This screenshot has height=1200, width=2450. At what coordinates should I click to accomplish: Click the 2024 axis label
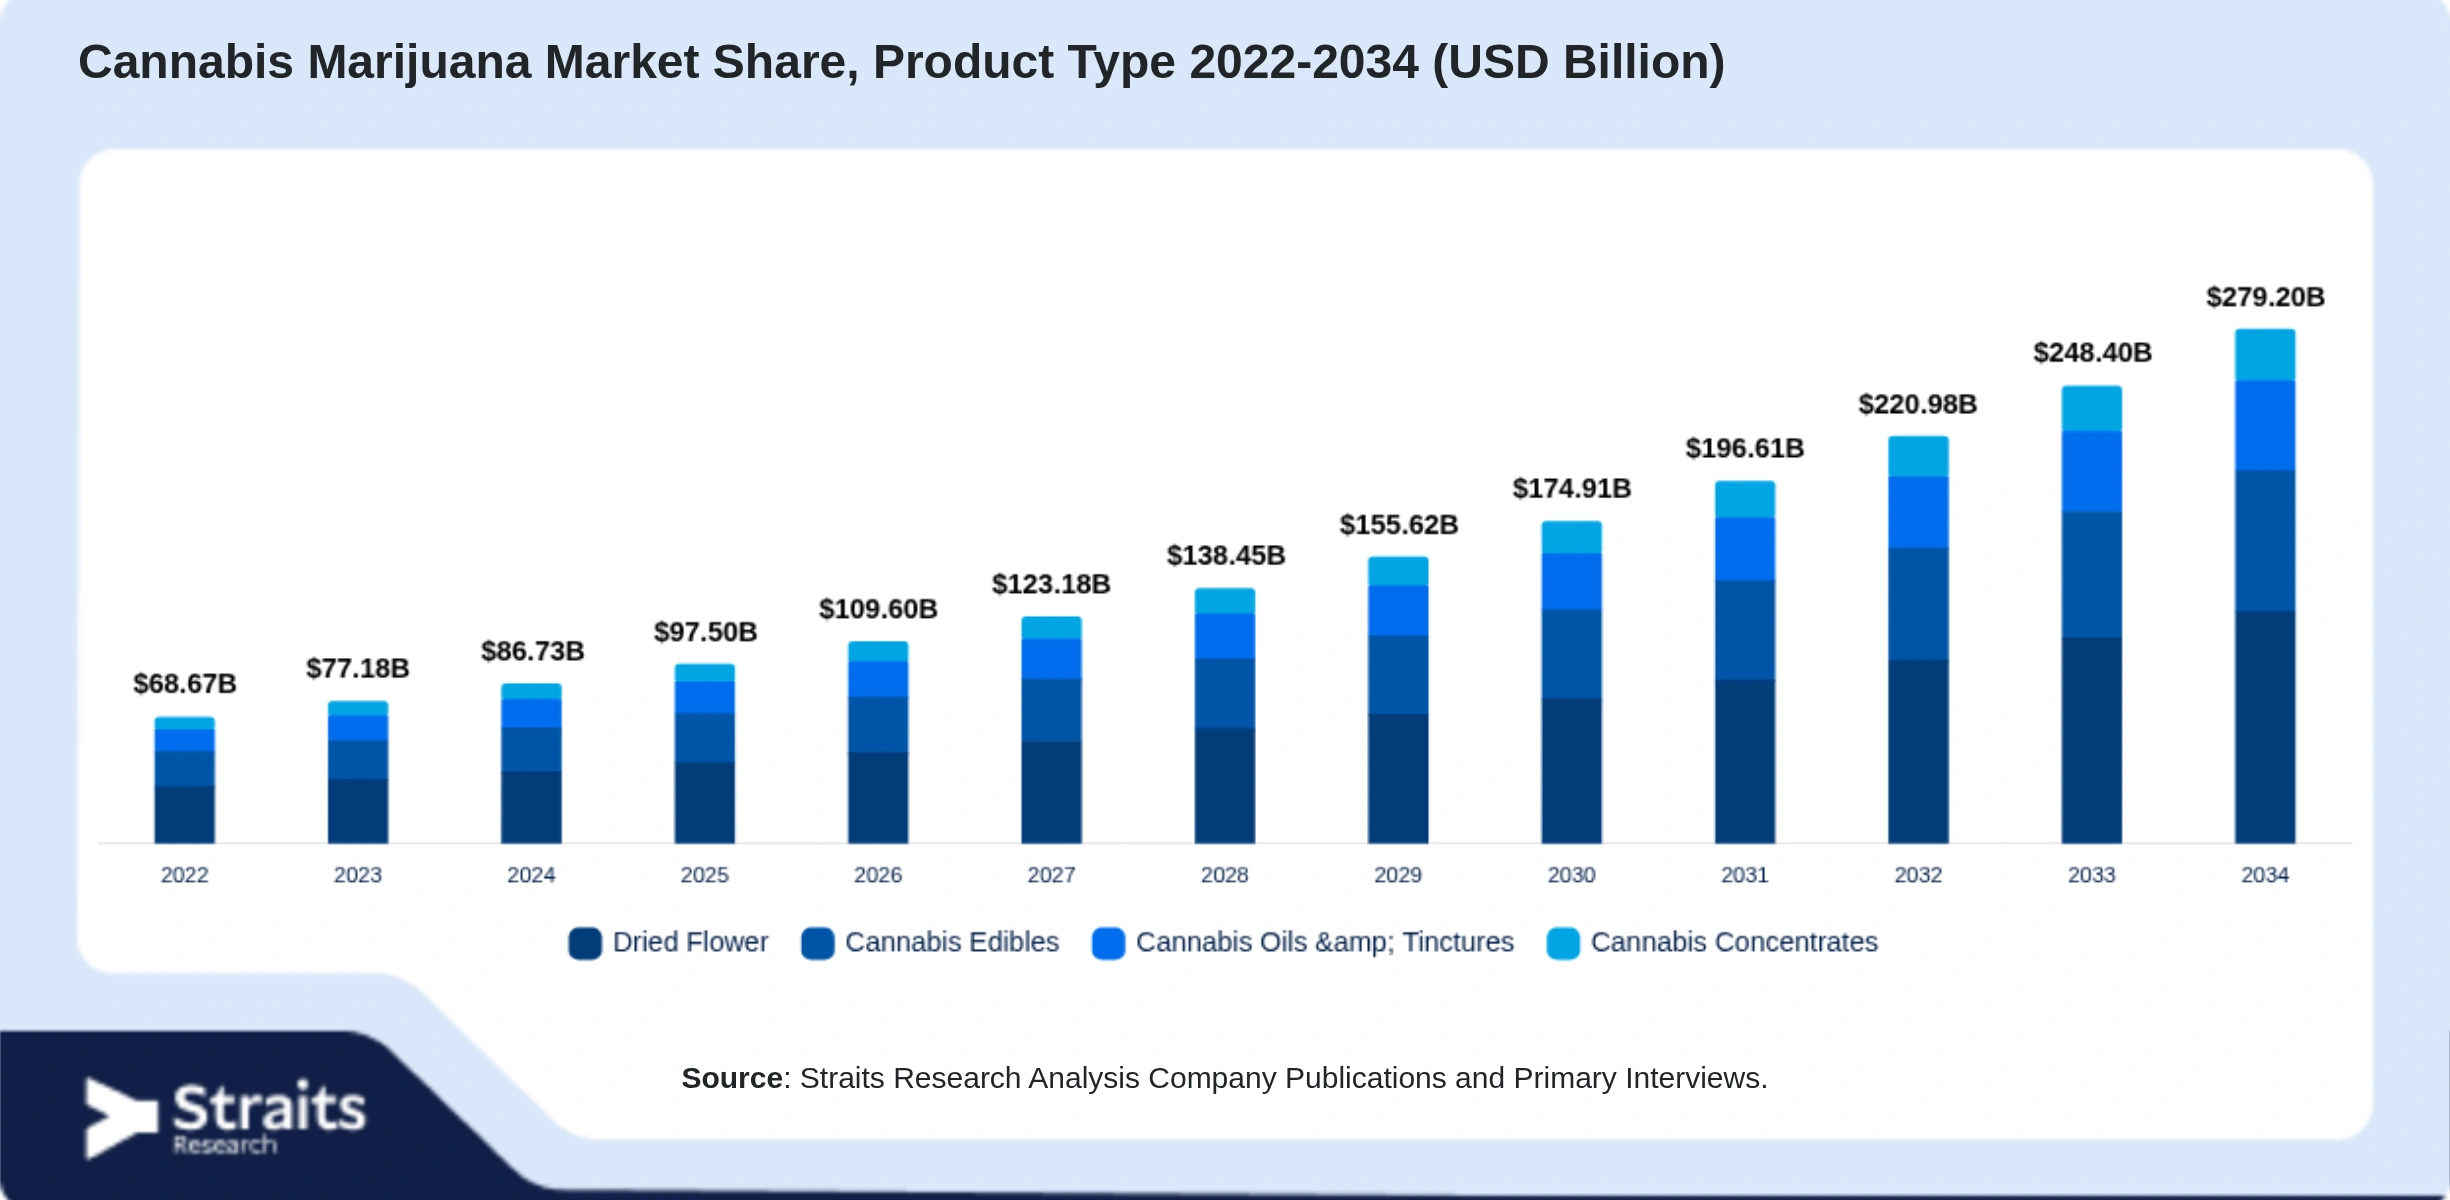(531, 875)
